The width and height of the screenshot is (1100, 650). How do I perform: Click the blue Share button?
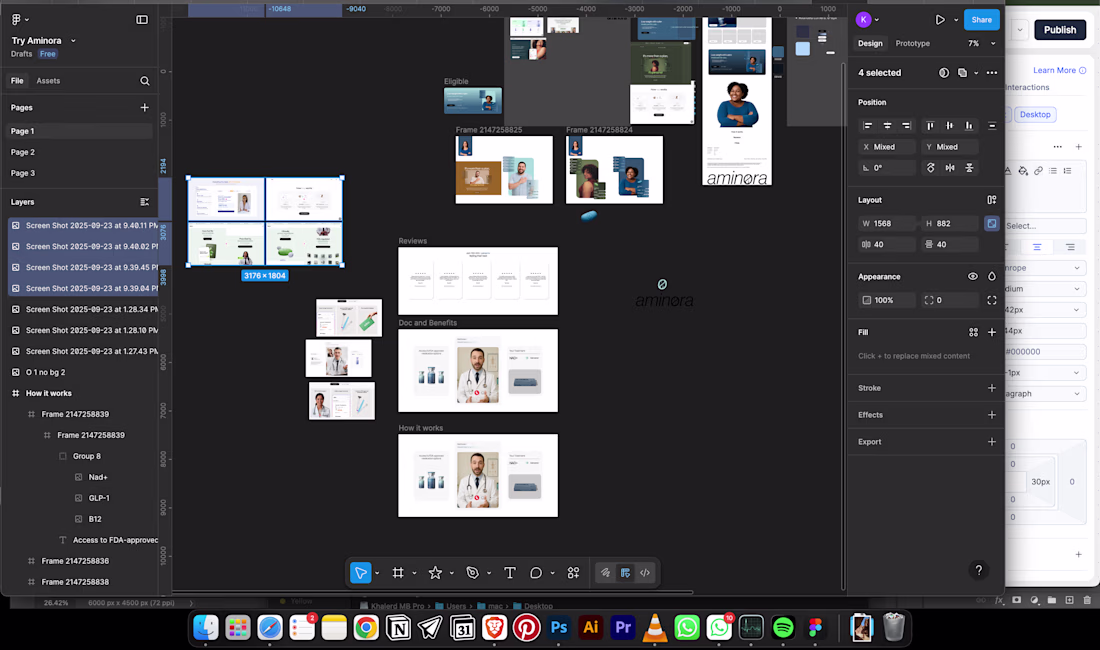(981, 20)
